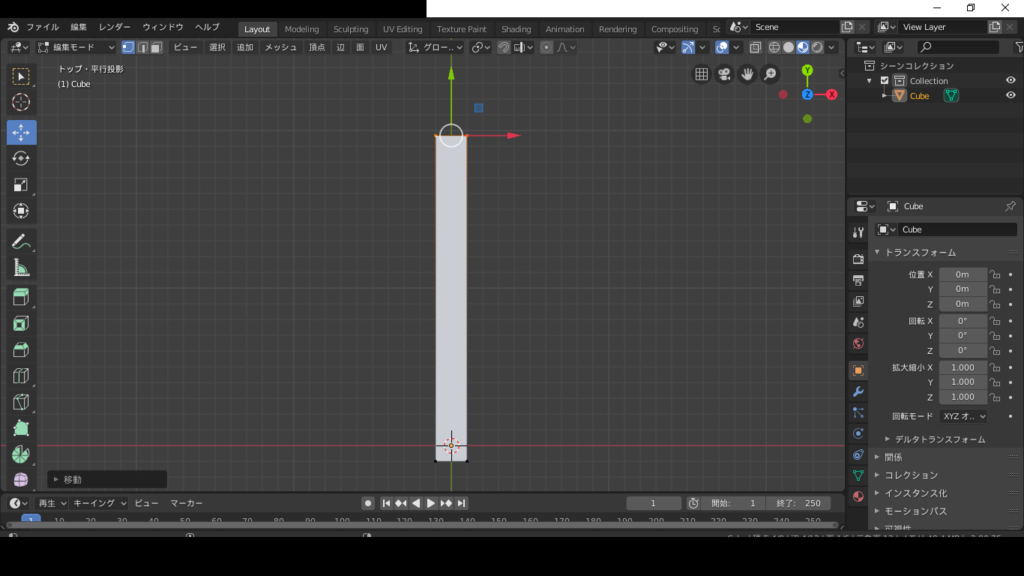Toggle camera view via viewport camera icon
The height and width of the screenshot is (576, 1024).
[724, 74]
